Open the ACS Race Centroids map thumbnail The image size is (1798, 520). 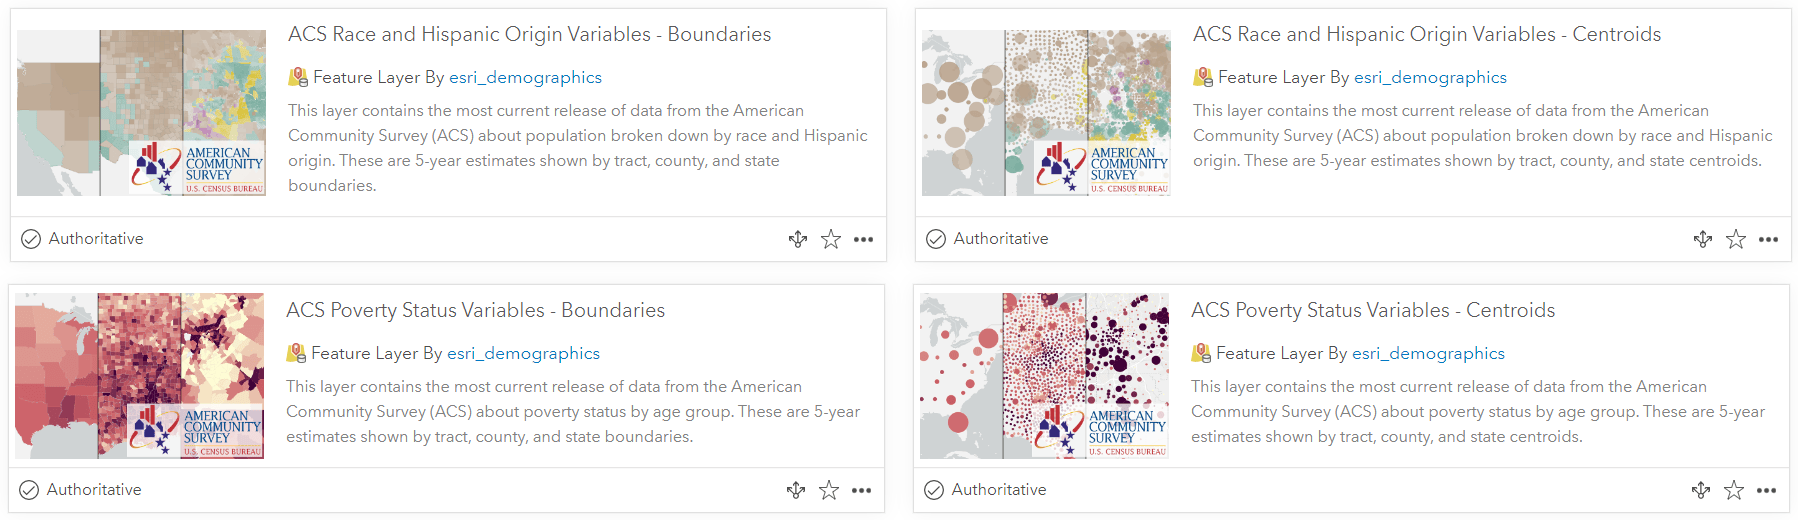point(1046,112)
